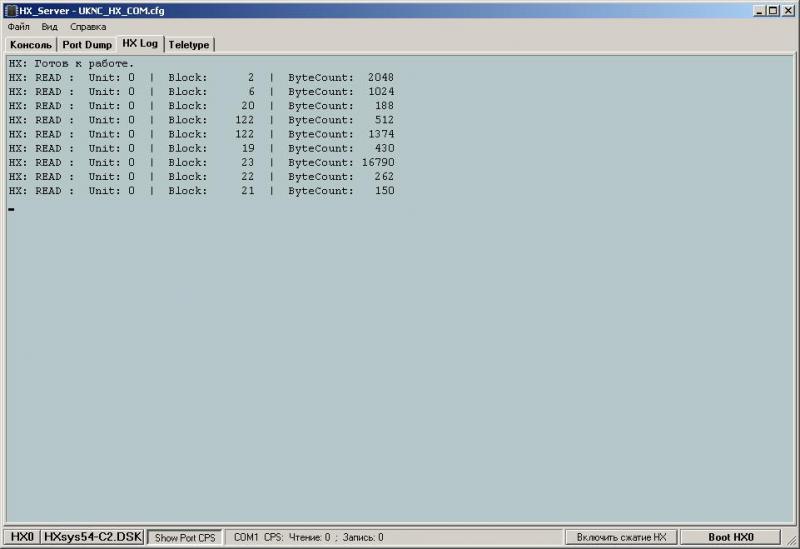Viewport: 800px width, 549px height.
Task: Close the HX_Server window
Action: coord(787,10)
